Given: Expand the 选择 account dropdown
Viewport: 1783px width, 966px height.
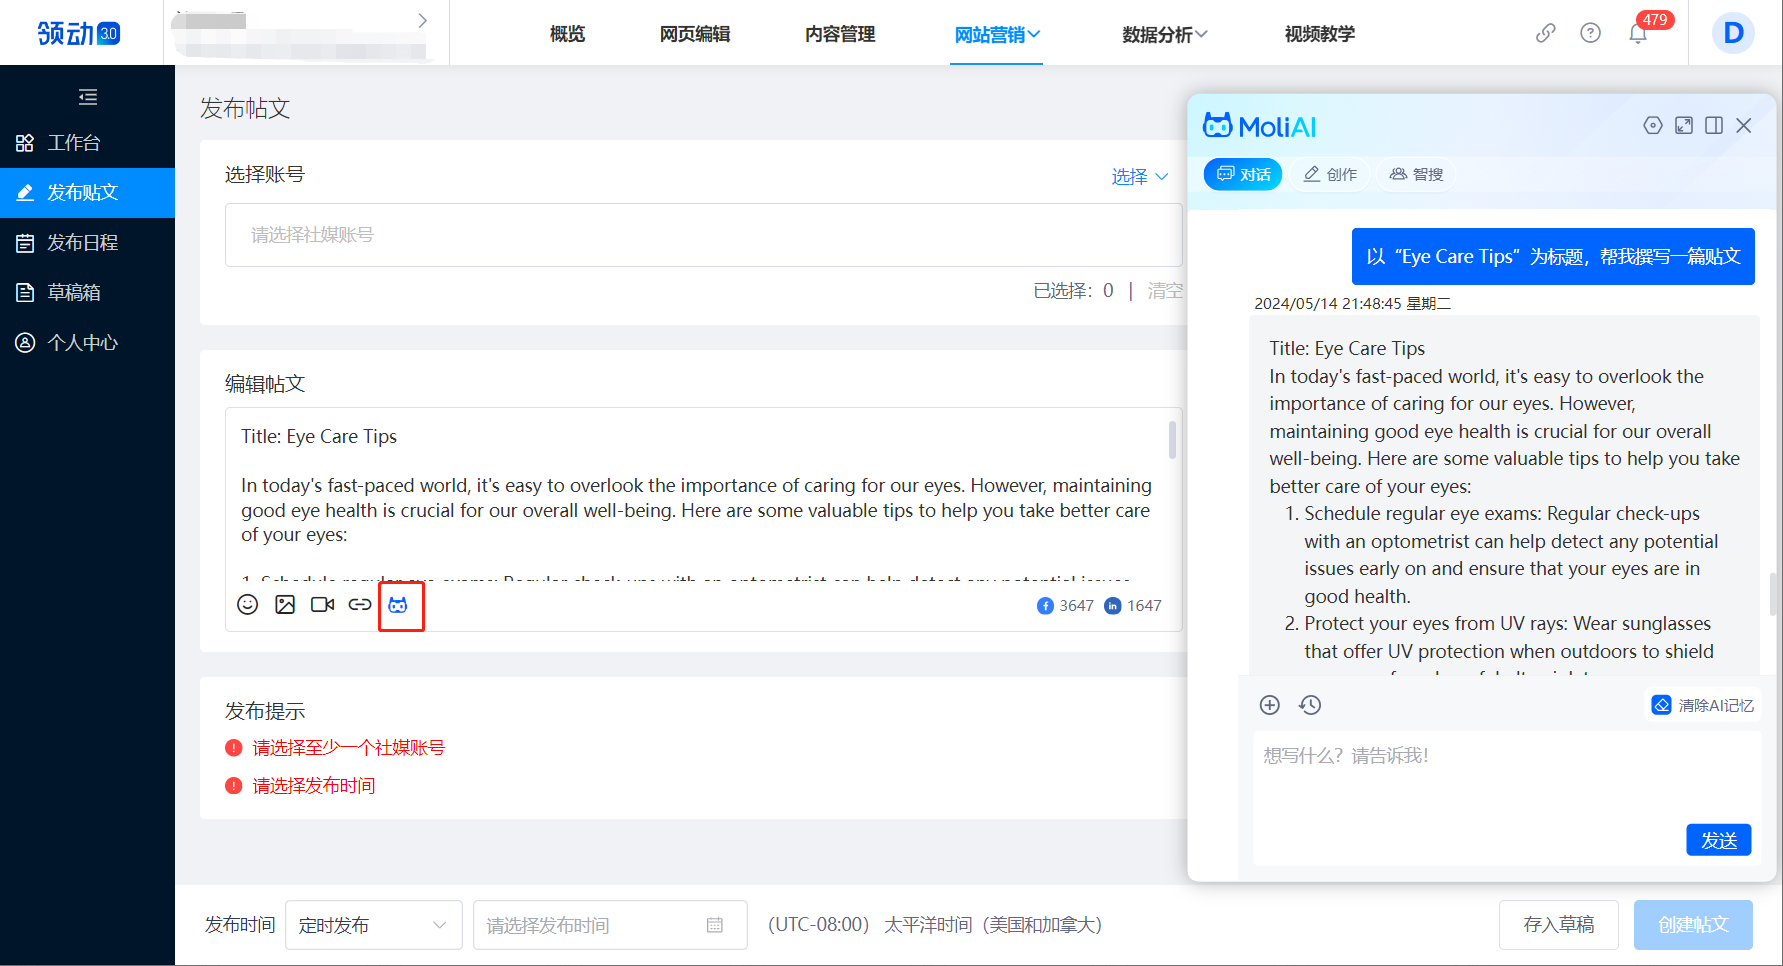Looking at the screenshot, I should [1140, 177].
